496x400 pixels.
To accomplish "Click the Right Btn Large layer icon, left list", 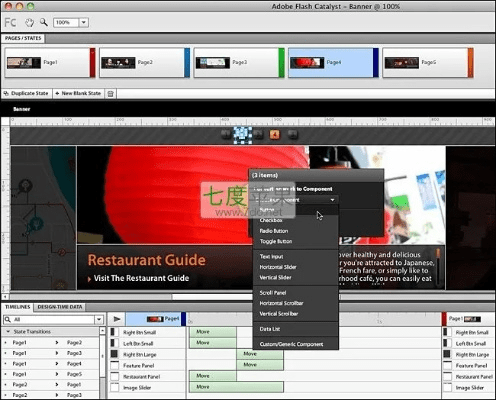I will tap(114, 354).
